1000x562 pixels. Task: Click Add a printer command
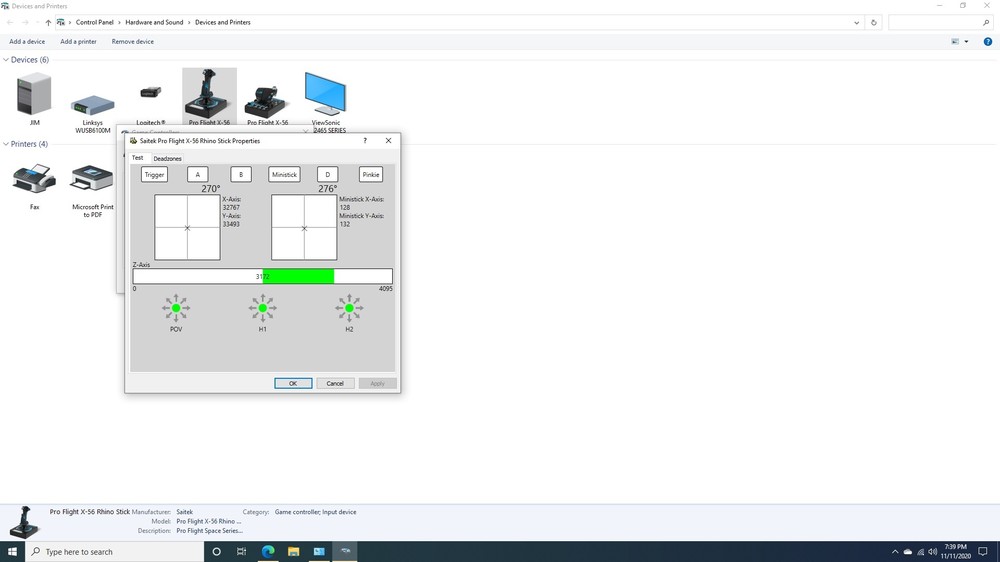(x=78, y=41)
